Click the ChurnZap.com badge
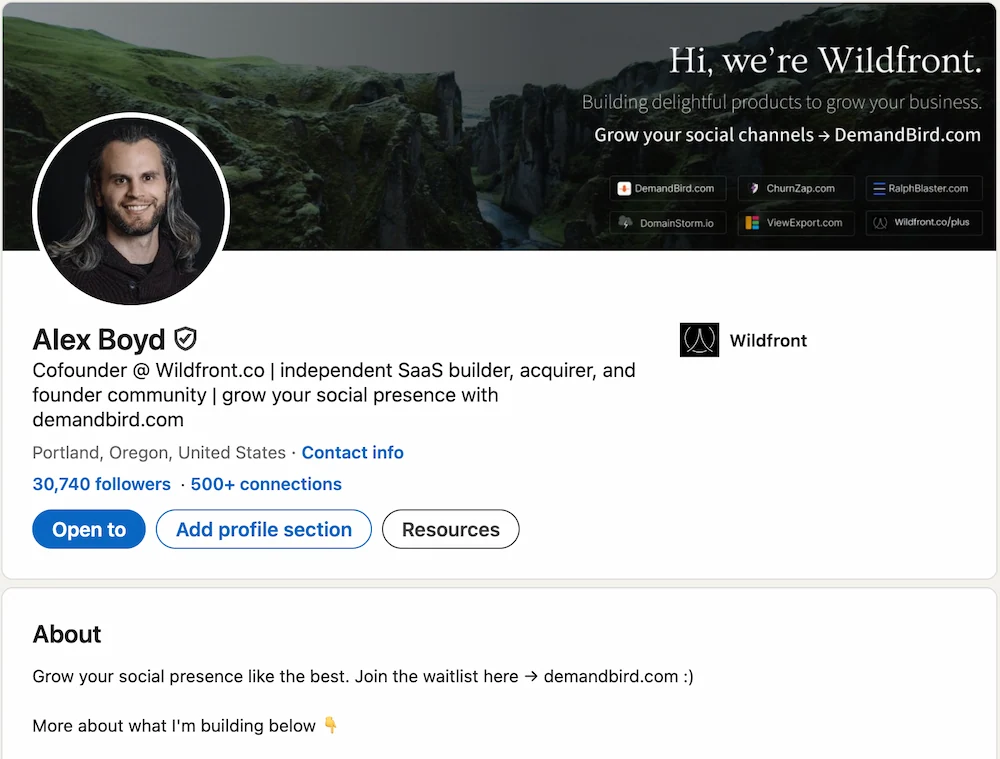The width and height of the screenshot is (1000, 759). point(795,188)
